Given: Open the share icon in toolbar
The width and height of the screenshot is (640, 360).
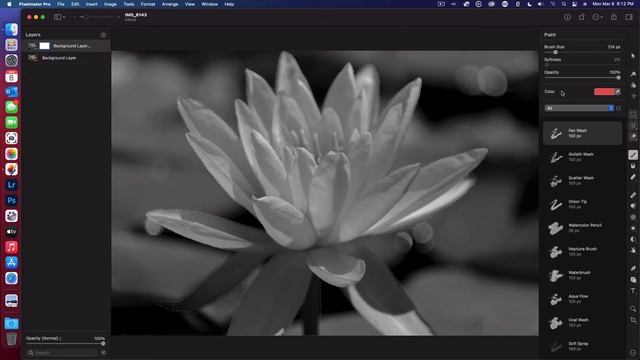Looking at the screenshot, I should 614,17.
